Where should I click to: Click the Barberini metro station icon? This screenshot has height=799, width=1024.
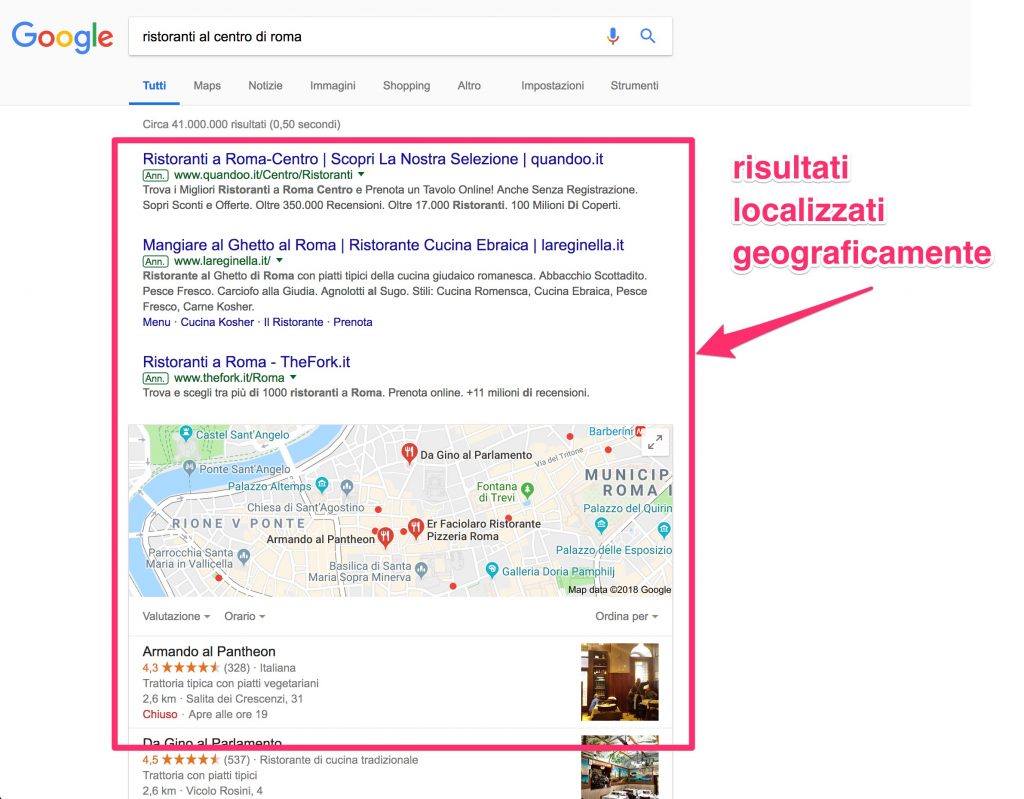[640, 431]
